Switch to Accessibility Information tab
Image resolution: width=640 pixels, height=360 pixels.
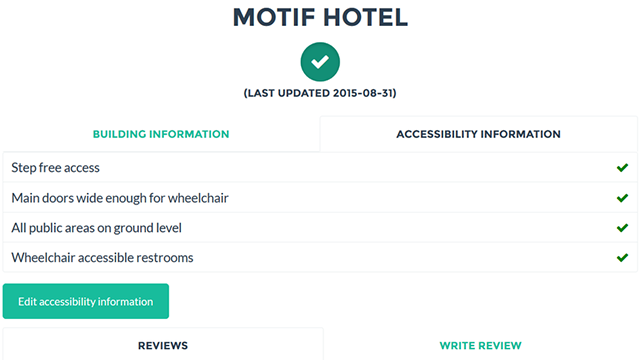pyautogui.click(x=478, y=134)
